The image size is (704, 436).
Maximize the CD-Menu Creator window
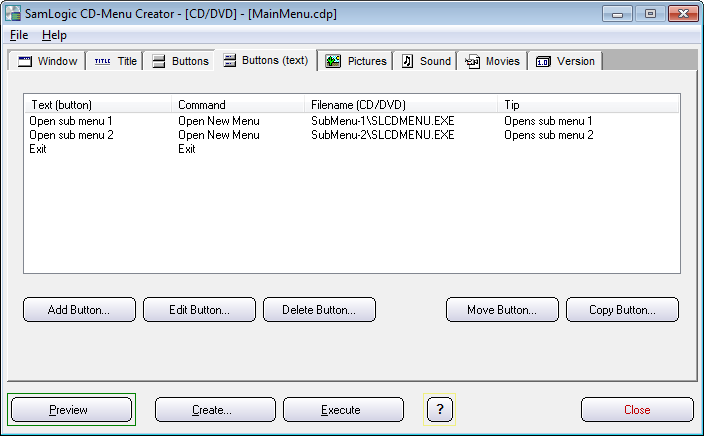coord(650,14)
